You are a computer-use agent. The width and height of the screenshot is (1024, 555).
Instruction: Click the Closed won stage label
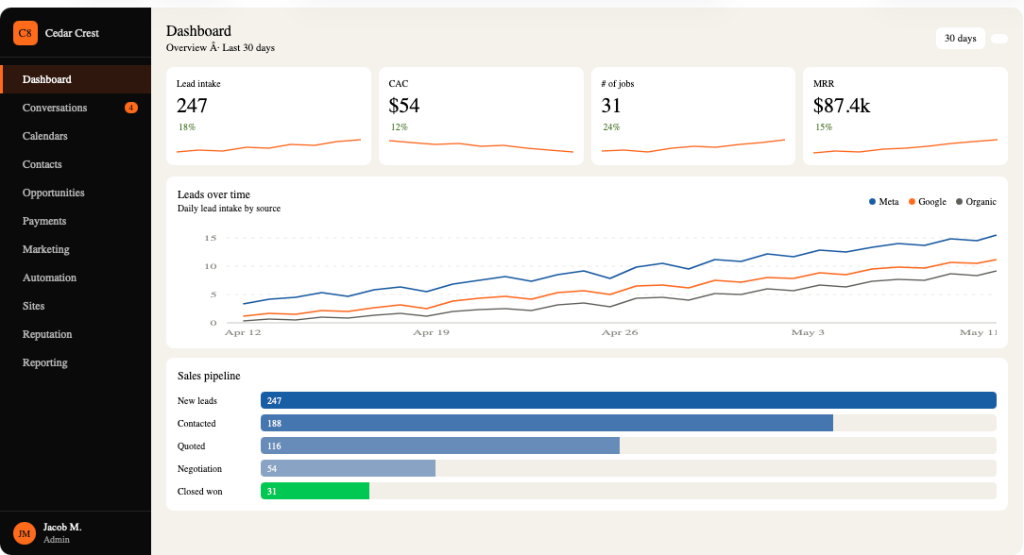coord(200,492)
